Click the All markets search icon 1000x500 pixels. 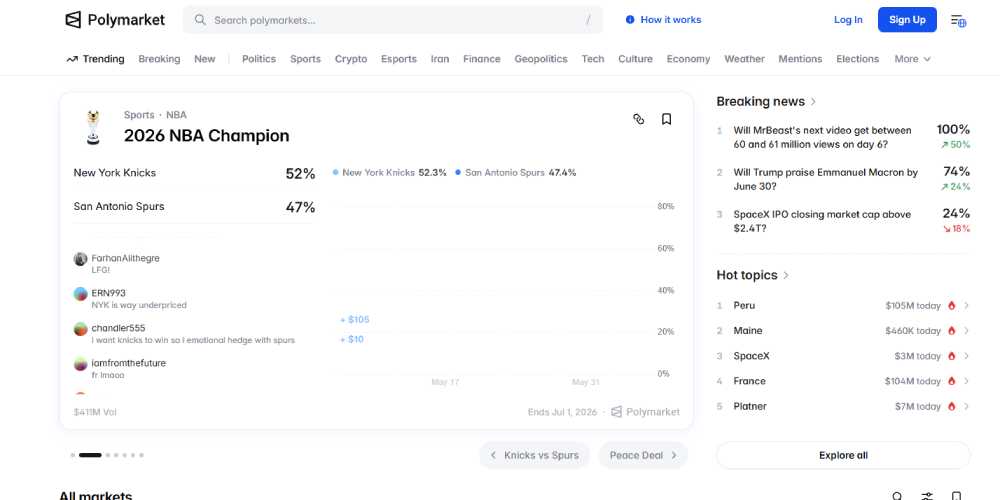pyautogui.click(x=897, y=496)
